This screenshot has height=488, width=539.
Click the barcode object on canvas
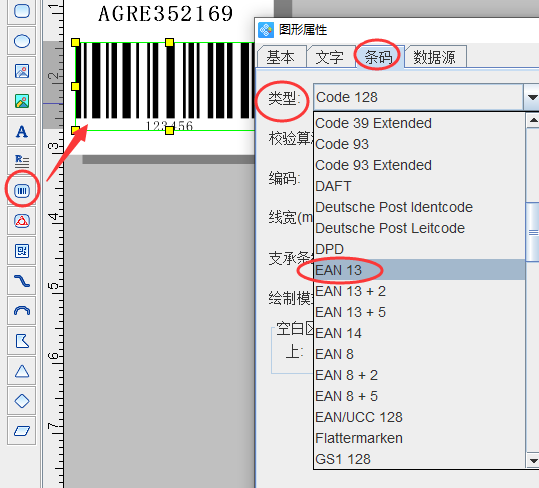[x=165, y=86]
